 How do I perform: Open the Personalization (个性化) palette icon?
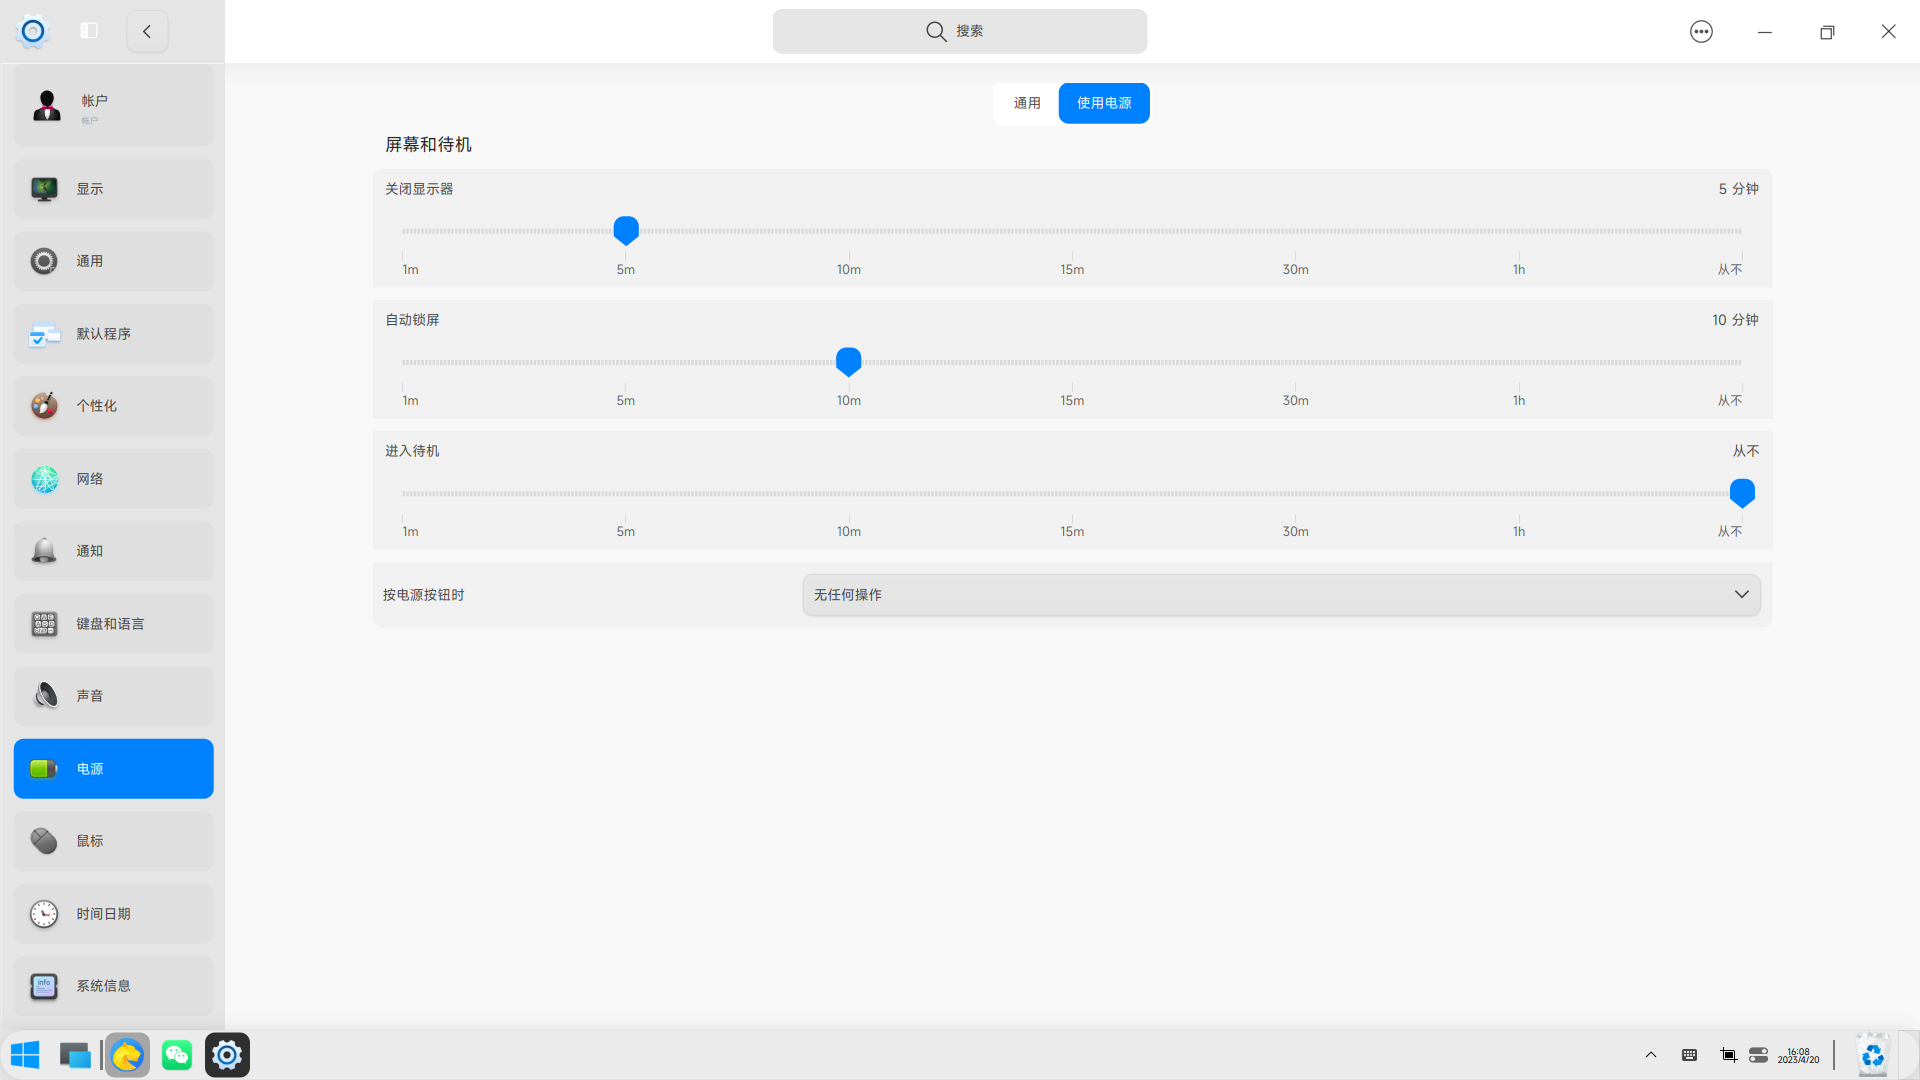[x=44, y=406]
